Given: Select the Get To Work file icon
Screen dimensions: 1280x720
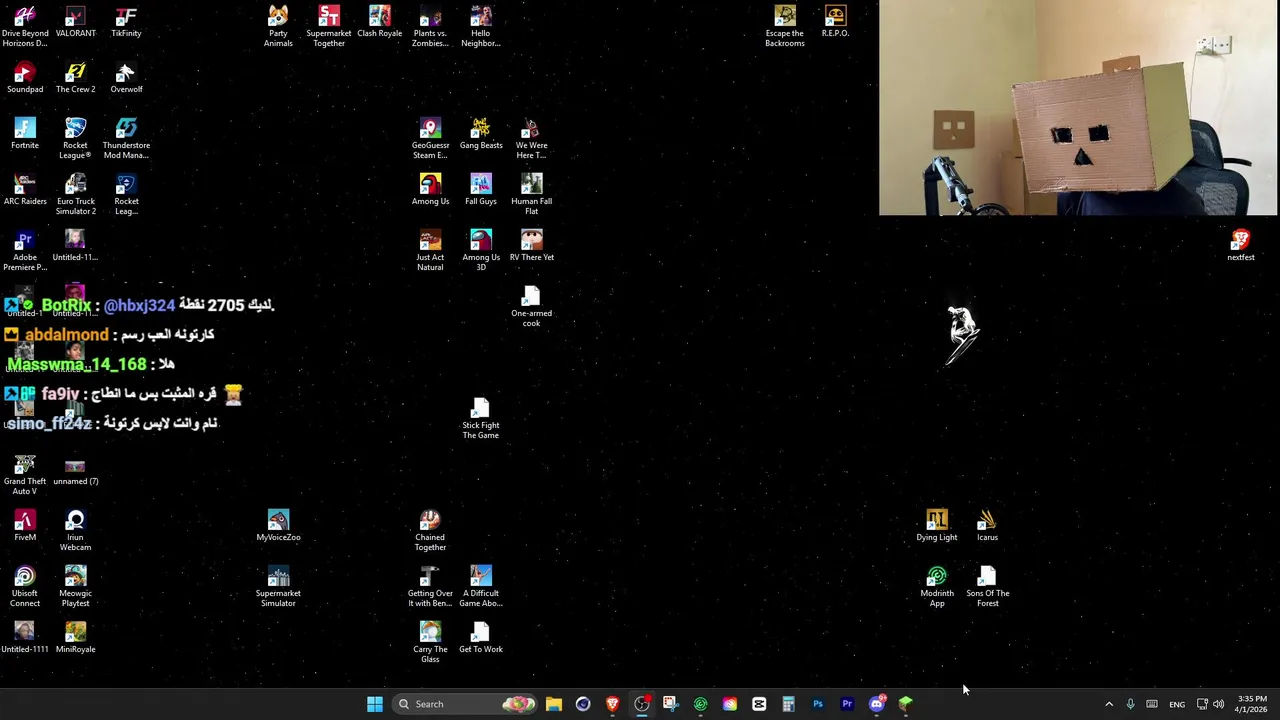Looking at the screenshot, I should tap(481, 638).
